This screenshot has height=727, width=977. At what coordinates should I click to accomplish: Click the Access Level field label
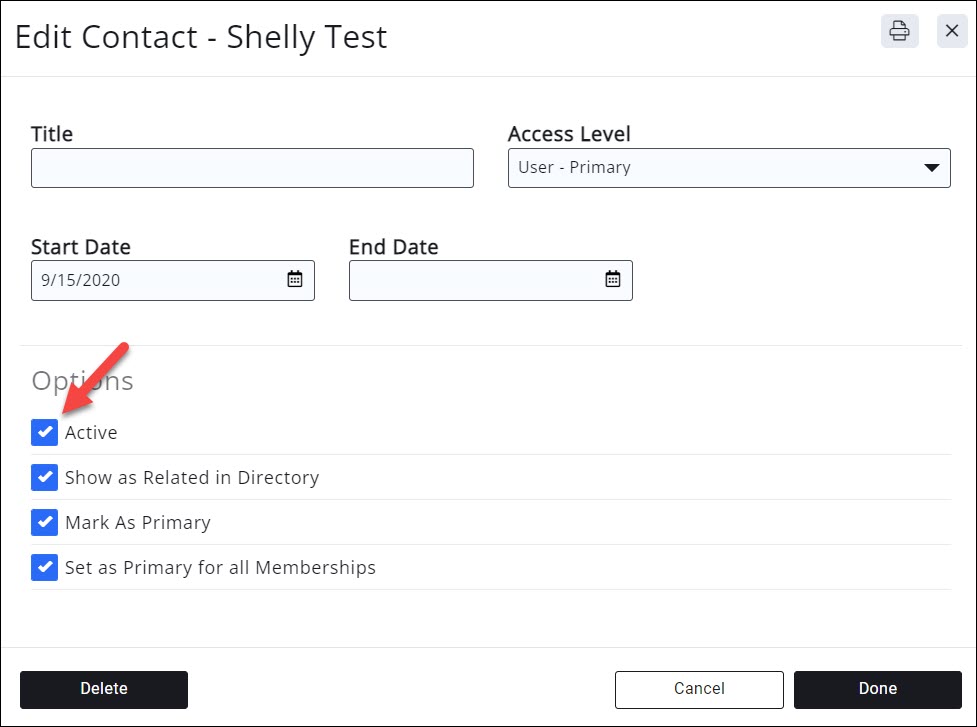[x=569, y=134]
